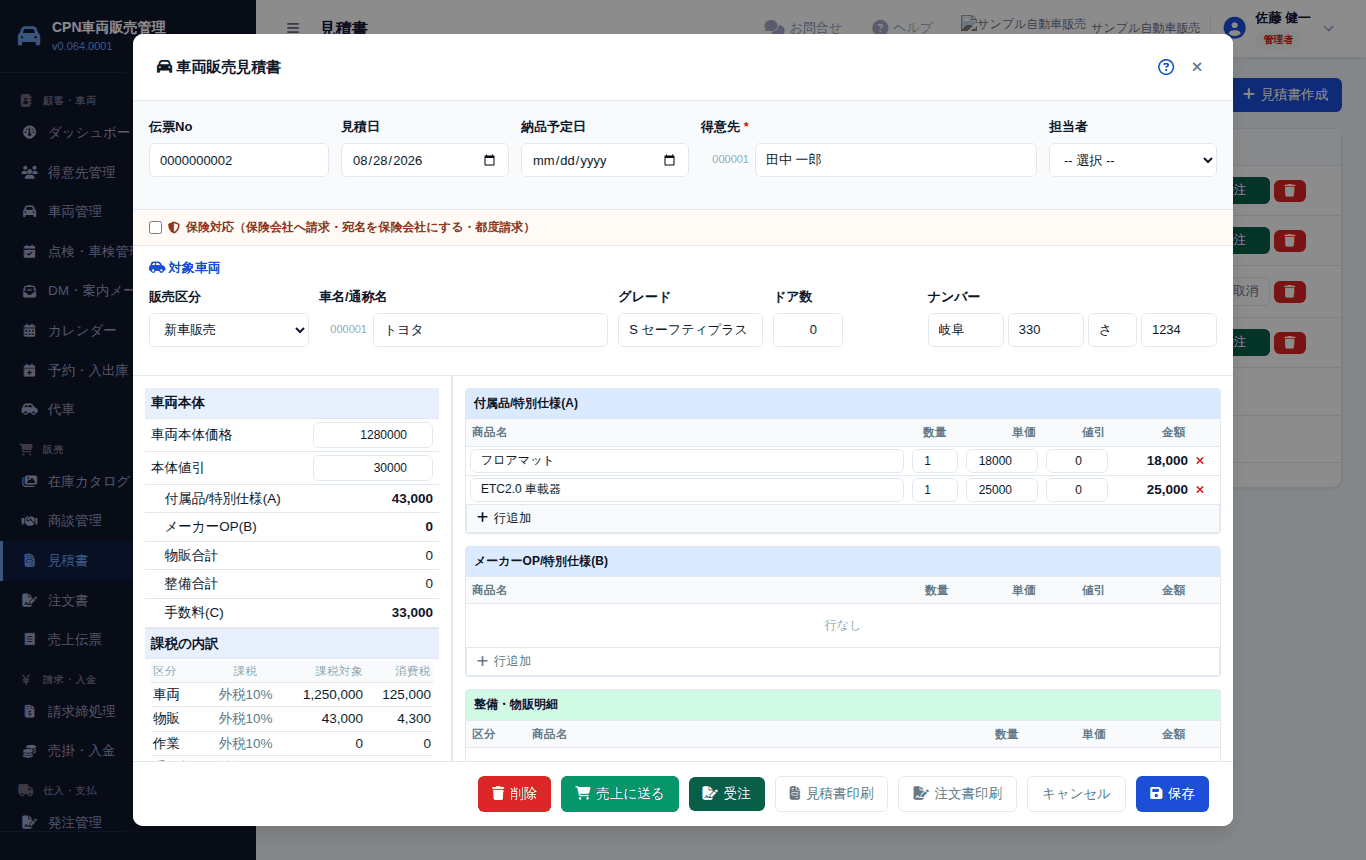
Task: Click the 伝票No input field
Action: coord(239,160)
